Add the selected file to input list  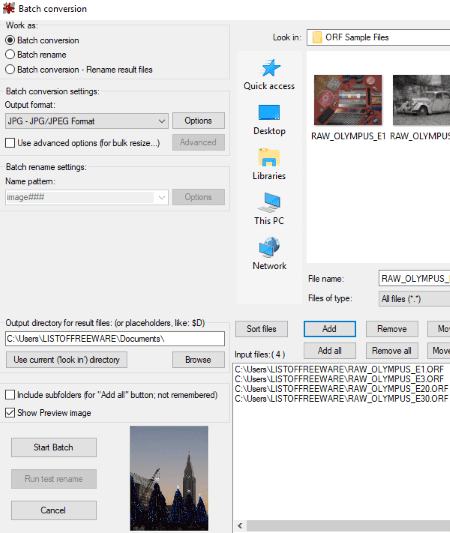[330, 329]
